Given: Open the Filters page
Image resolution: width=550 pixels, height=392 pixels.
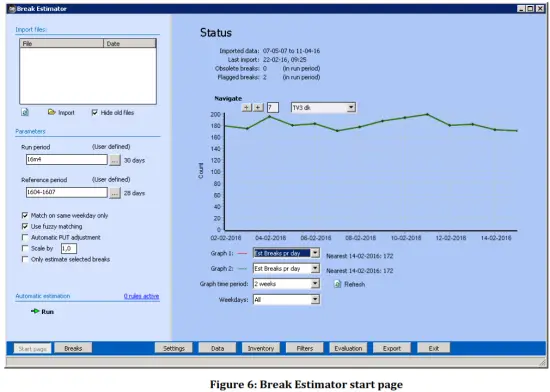Looking at the screenshot, I should (x=304, y=348).
